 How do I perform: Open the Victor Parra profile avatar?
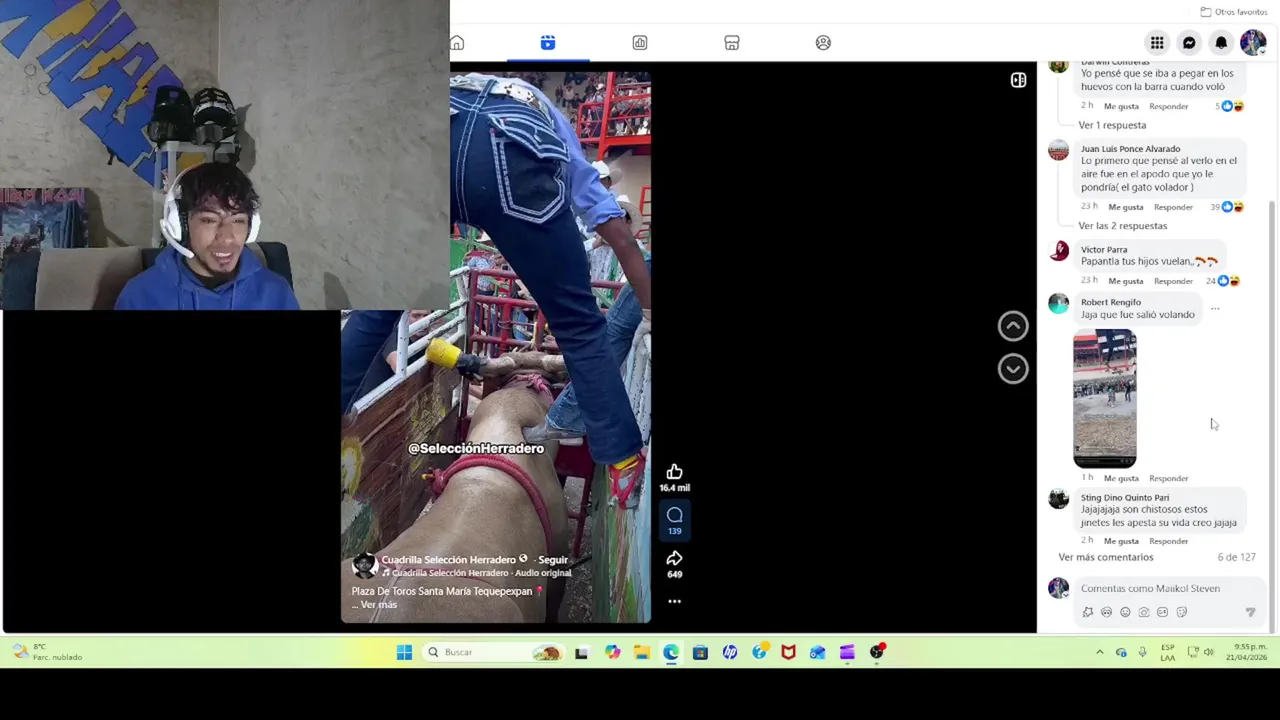(x=1059, y=251)
